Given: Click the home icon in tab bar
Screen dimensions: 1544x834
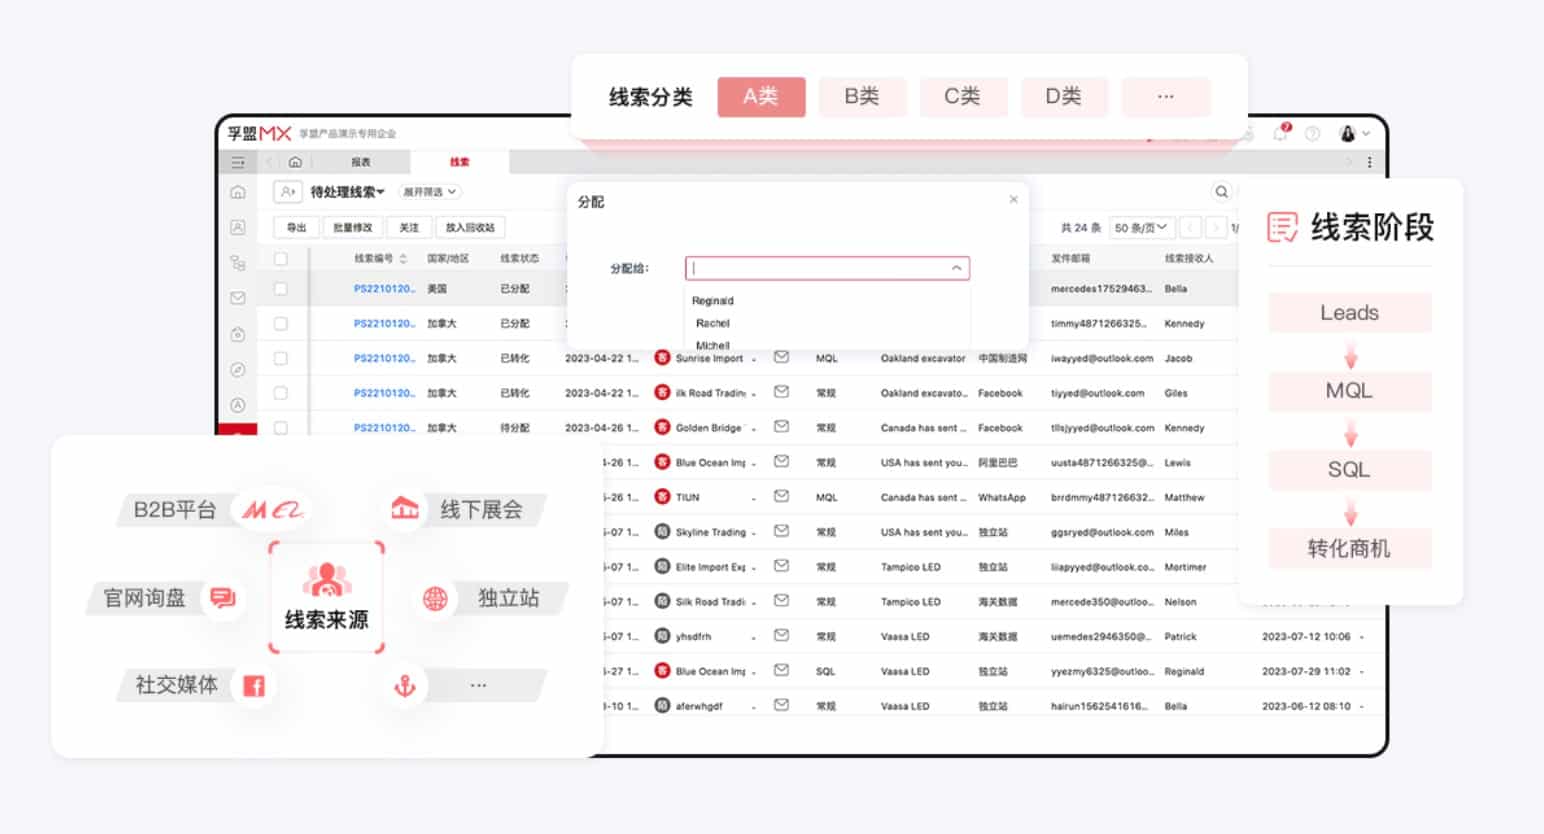Looking at the screenshot, I should [295, 162].
